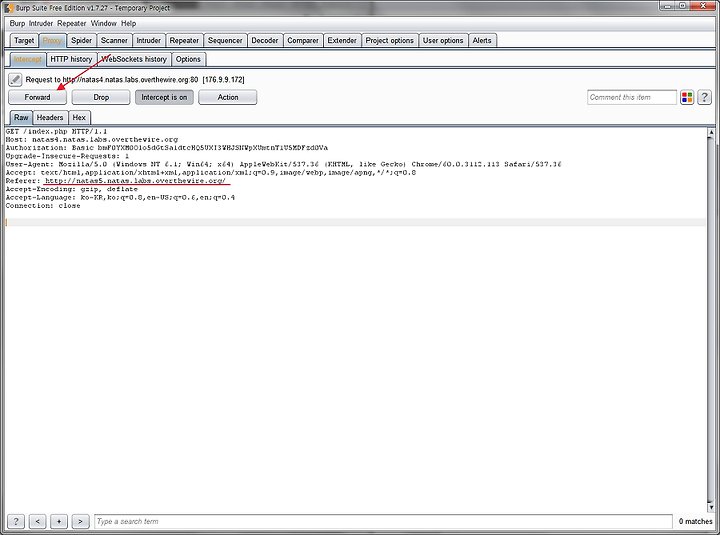The width and height of the screenshot is (720, 535).
Task: Click the Referer header line in request
Action: pyautogui.click(x=116, y=181)
